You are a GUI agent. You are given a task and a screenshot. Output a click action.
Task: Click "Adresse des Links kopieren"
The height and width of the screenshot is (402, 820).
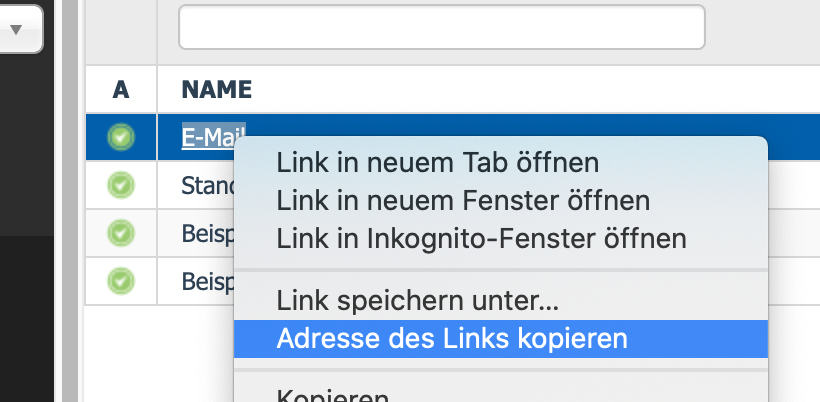click(452, 338)
